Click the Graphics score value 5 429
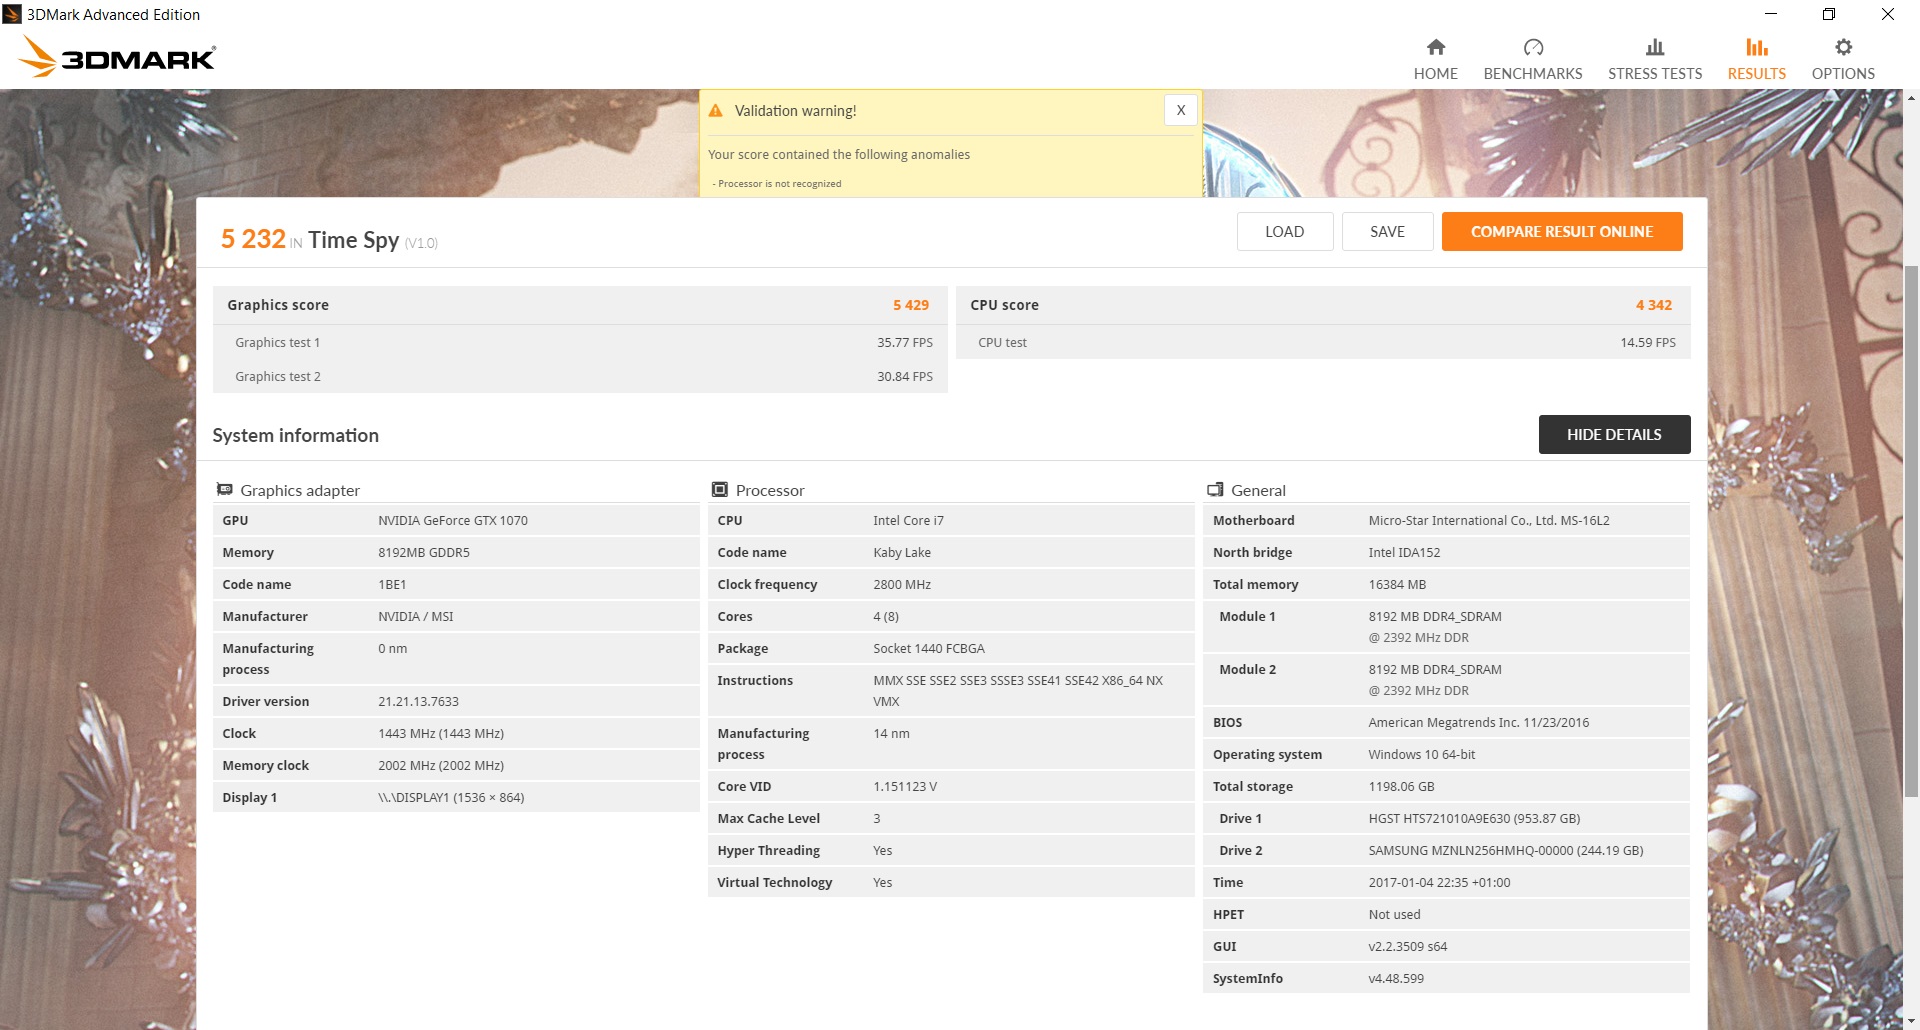 click(x=911, y=305)
